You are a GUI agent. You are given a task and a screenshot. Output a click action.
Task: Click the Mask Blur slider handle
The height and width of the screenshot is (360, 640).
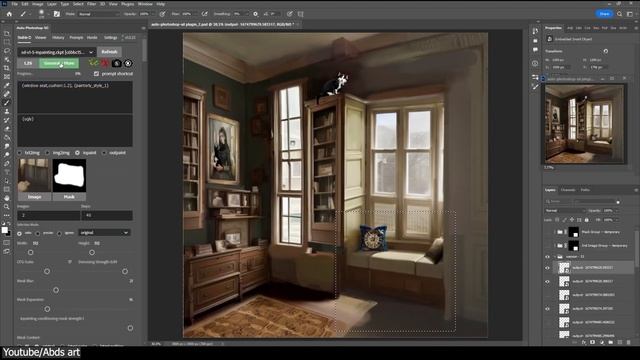click(x=56, y=290)
